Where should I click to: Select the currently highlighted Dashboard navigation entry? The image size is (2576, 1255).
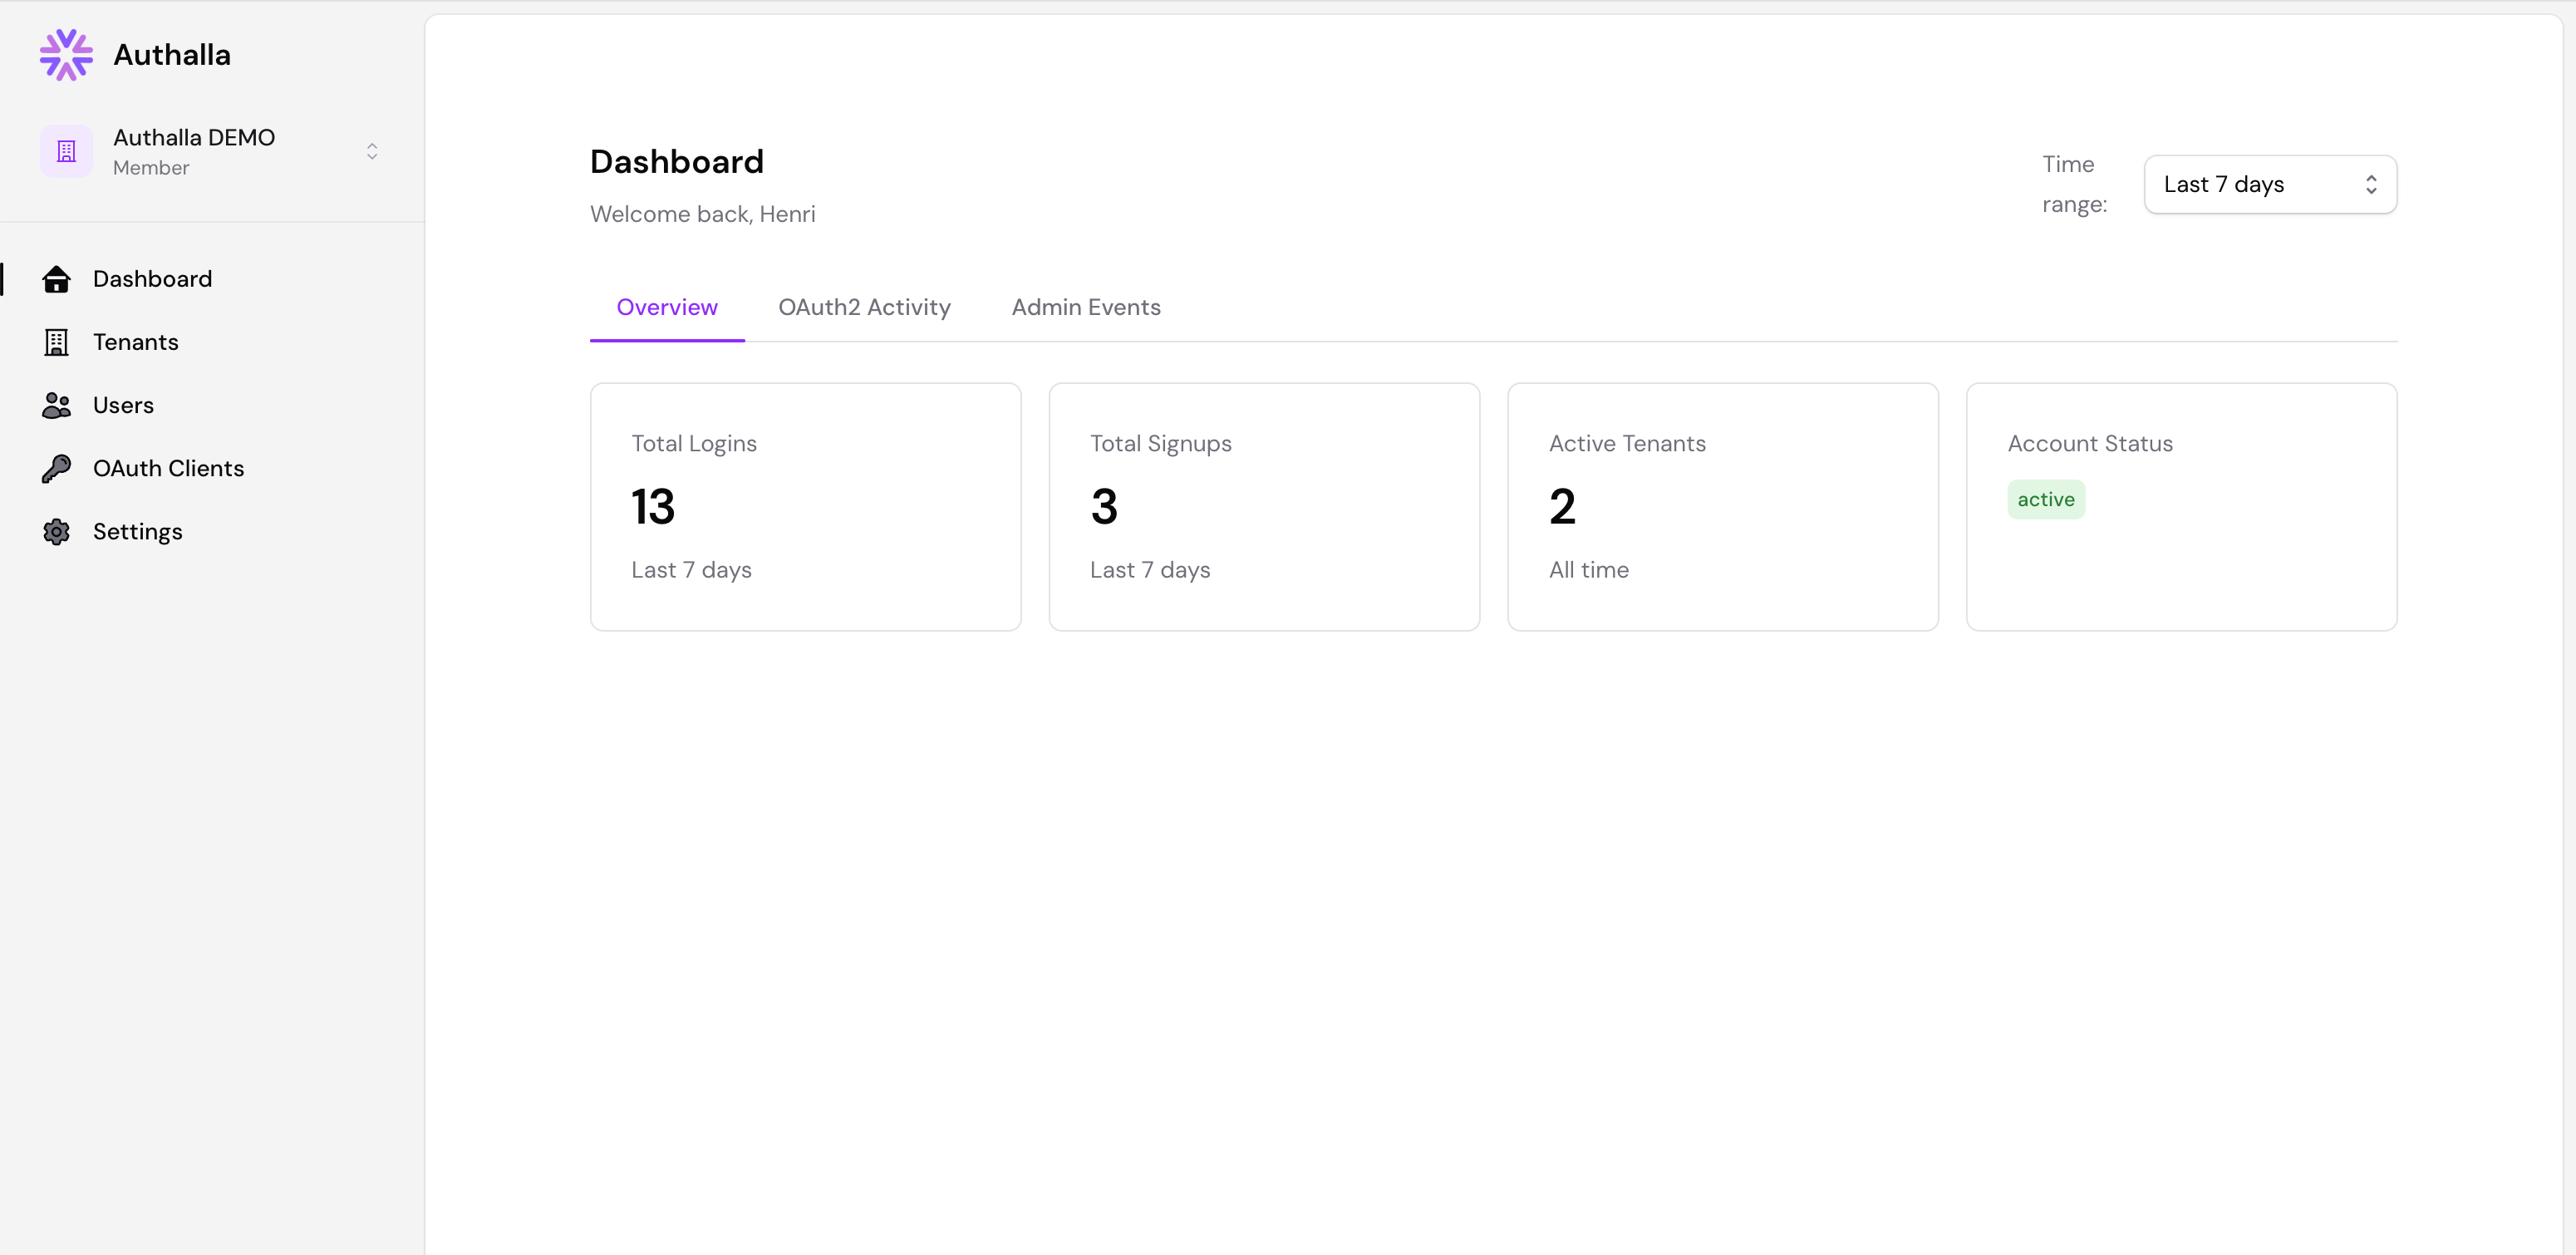[153, 279]
